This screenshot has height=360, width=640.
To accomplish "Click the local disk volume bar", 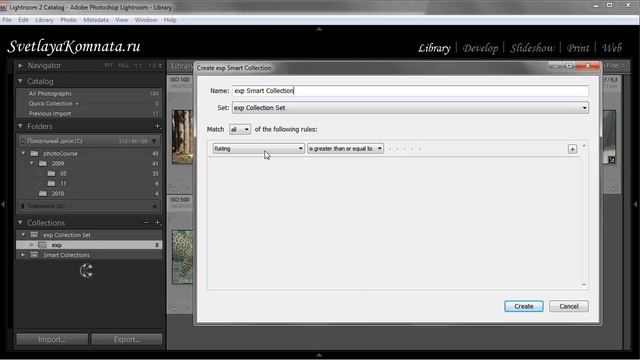I will click(89, 141).
